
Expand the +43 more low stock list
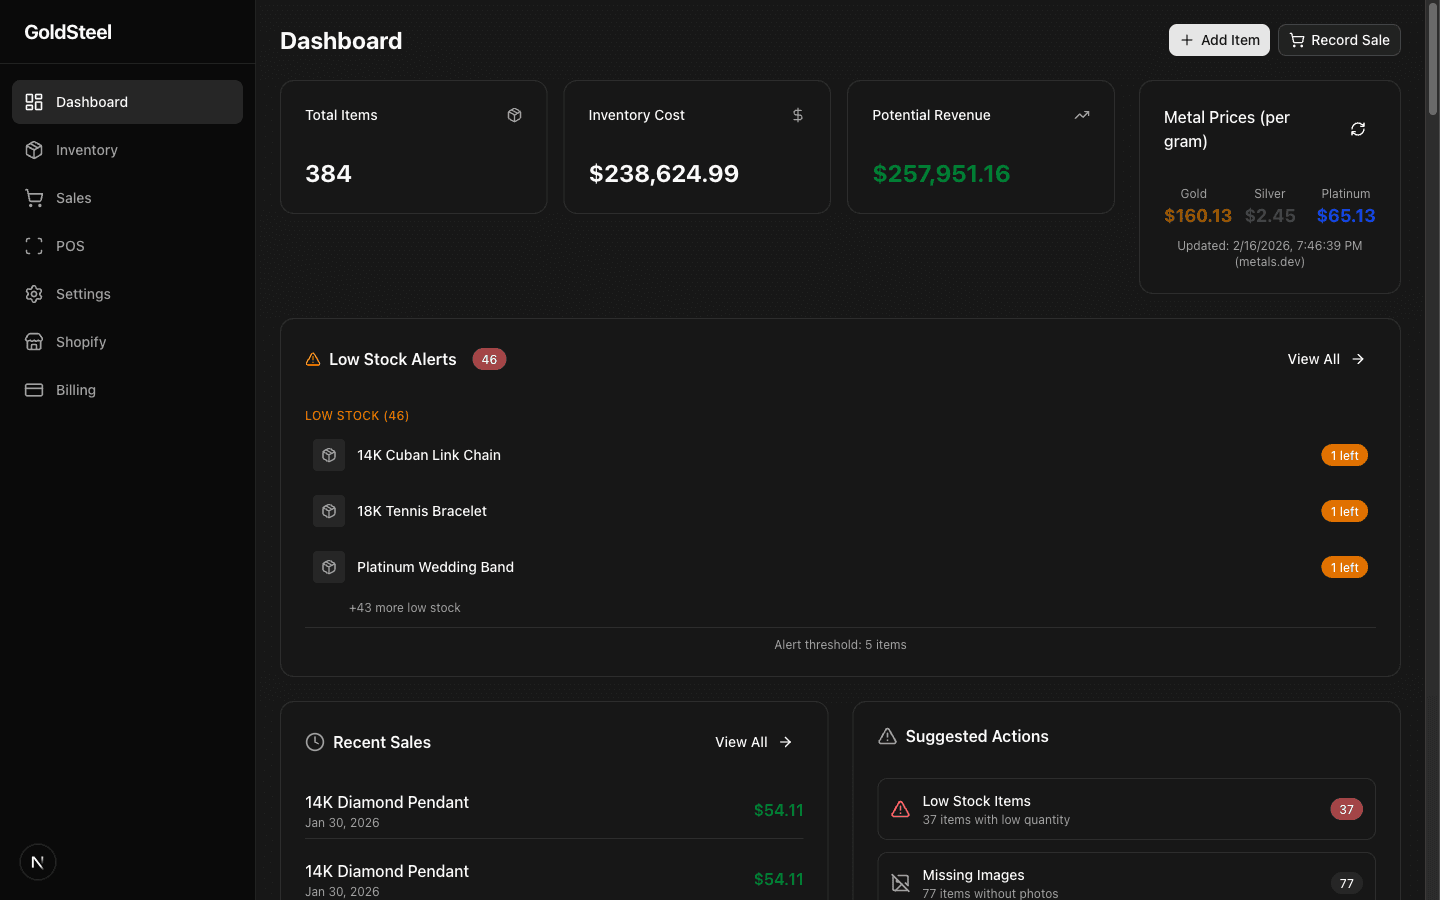tap(404, 607)
